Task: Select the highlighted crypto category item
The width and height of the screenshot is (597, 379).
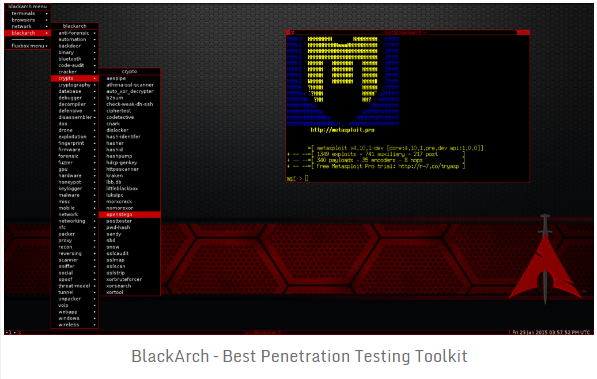Action: [x=75, y=78]
